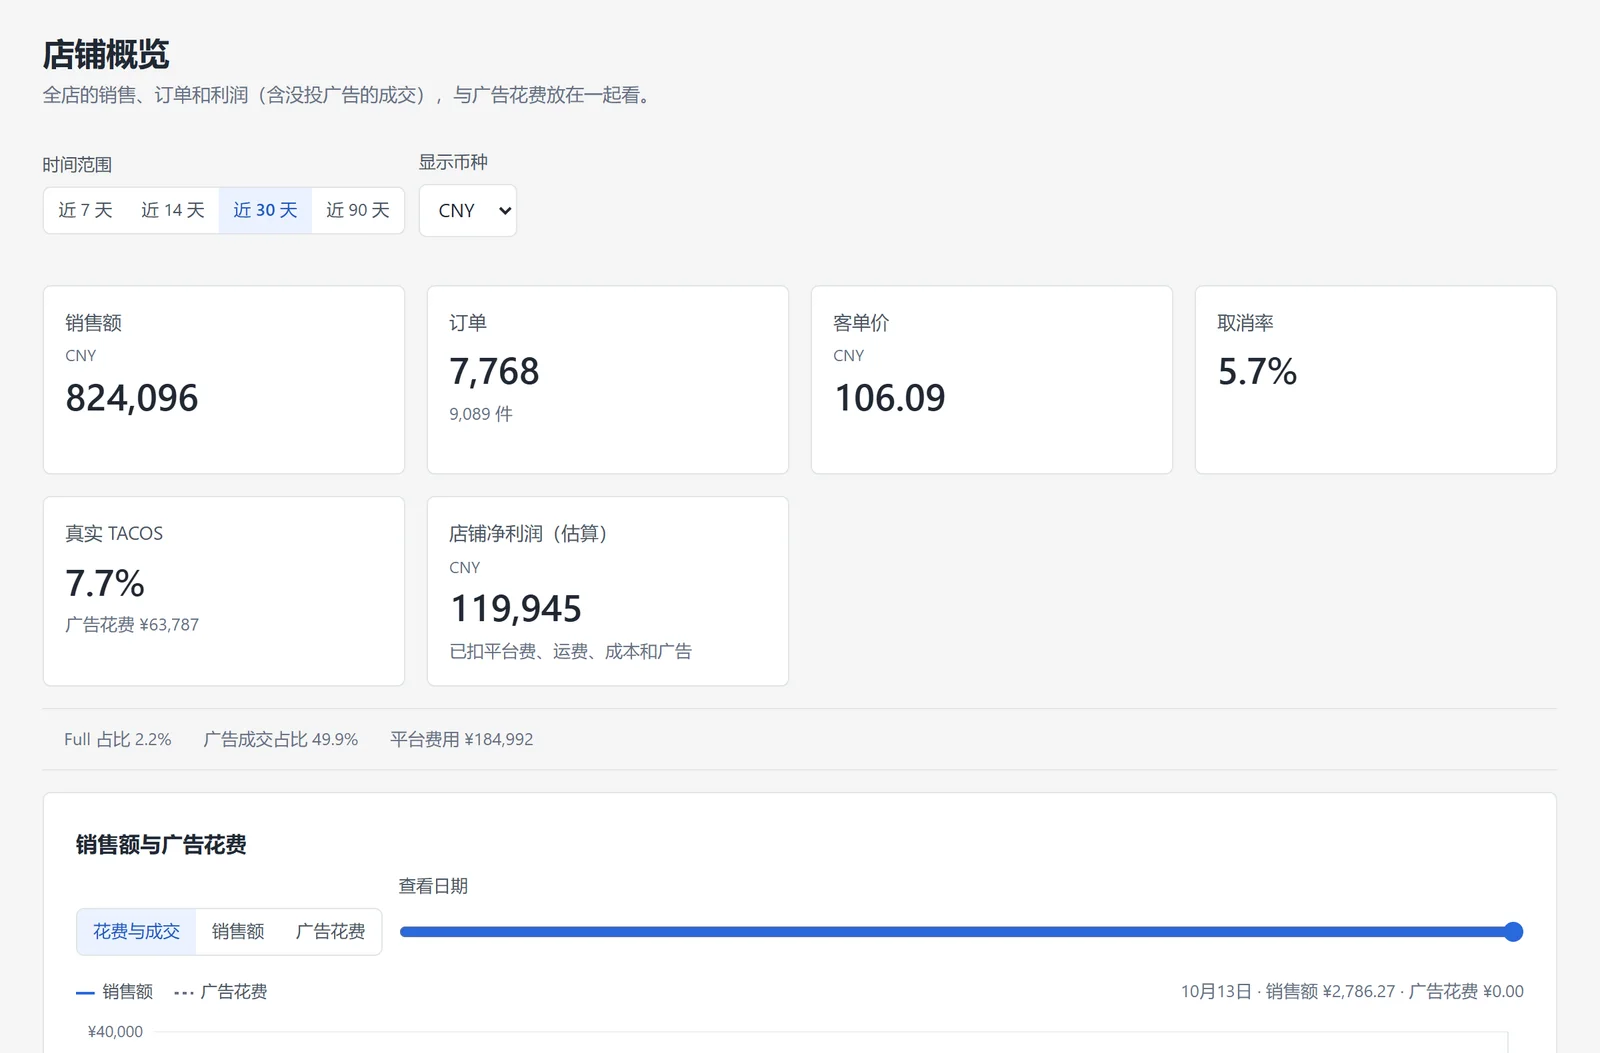Select the 近 14 天 time range

[x=173, y=210]
